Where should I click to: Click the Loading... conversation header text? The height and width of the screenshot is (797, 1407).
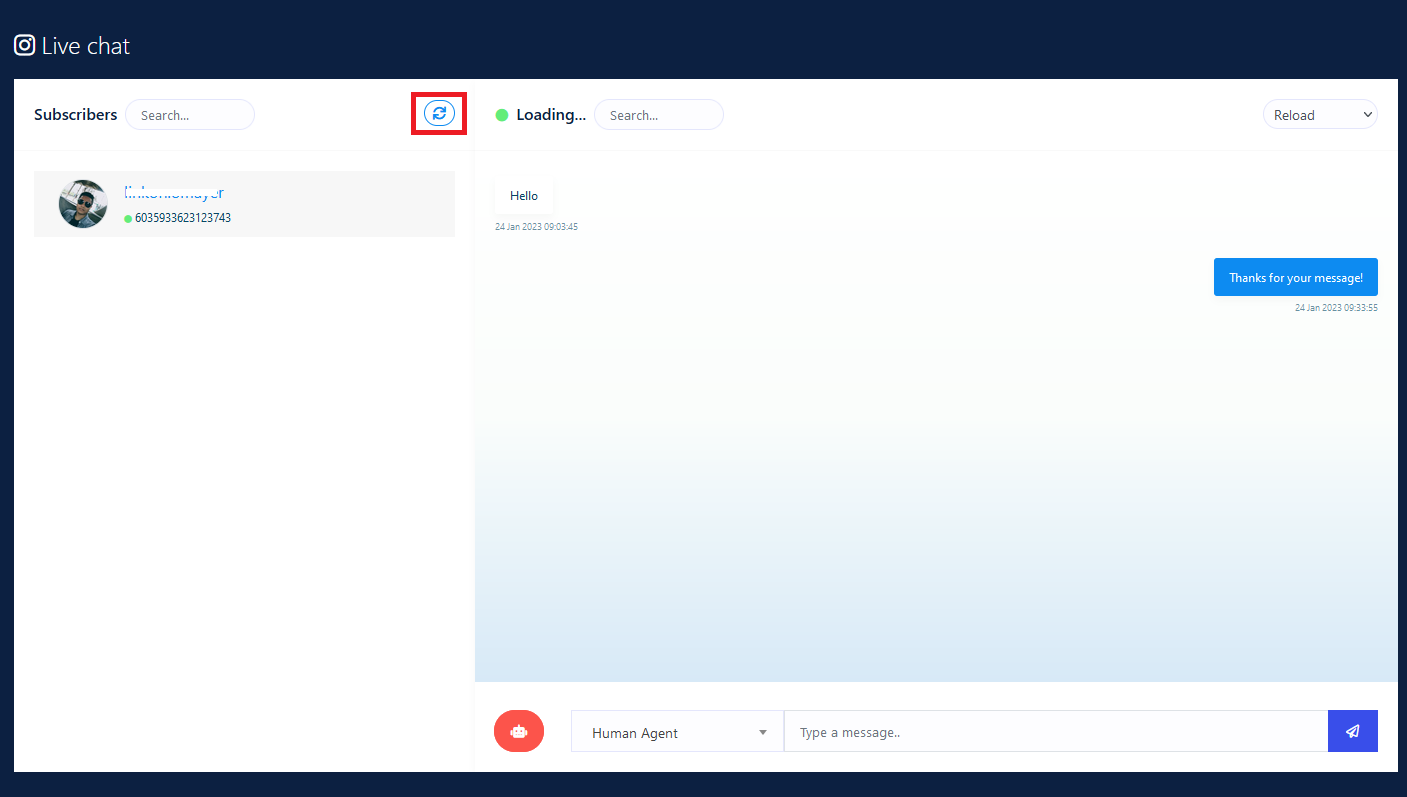point(551,115)
